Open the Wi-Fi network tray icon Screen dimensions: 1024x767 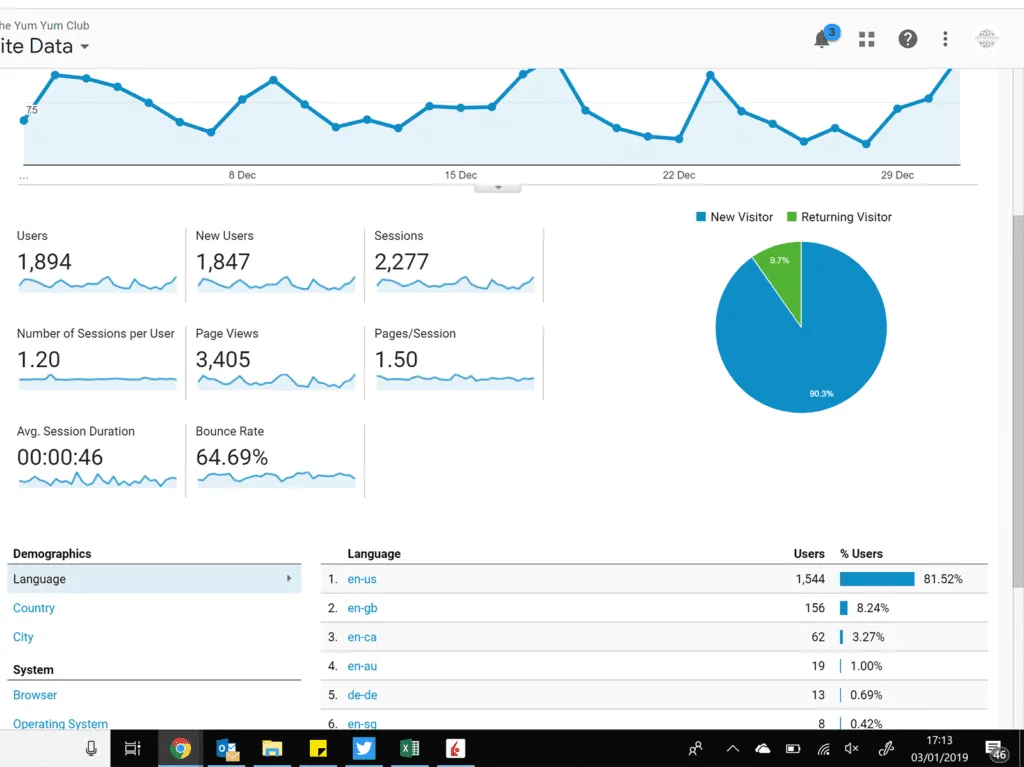[824, 749]
